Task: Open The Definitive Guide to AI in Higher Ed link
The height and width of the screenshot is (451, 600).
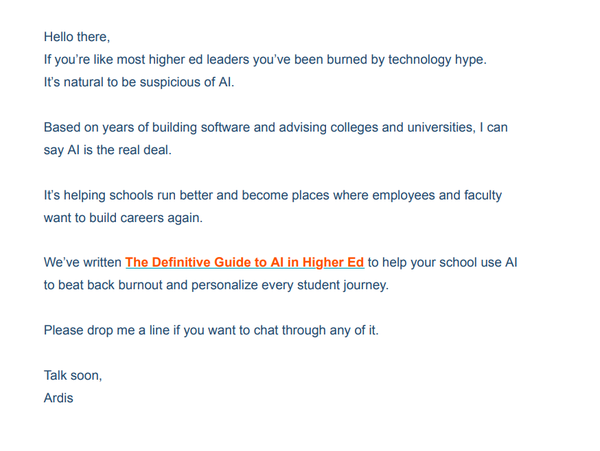Action: point(244,263)
